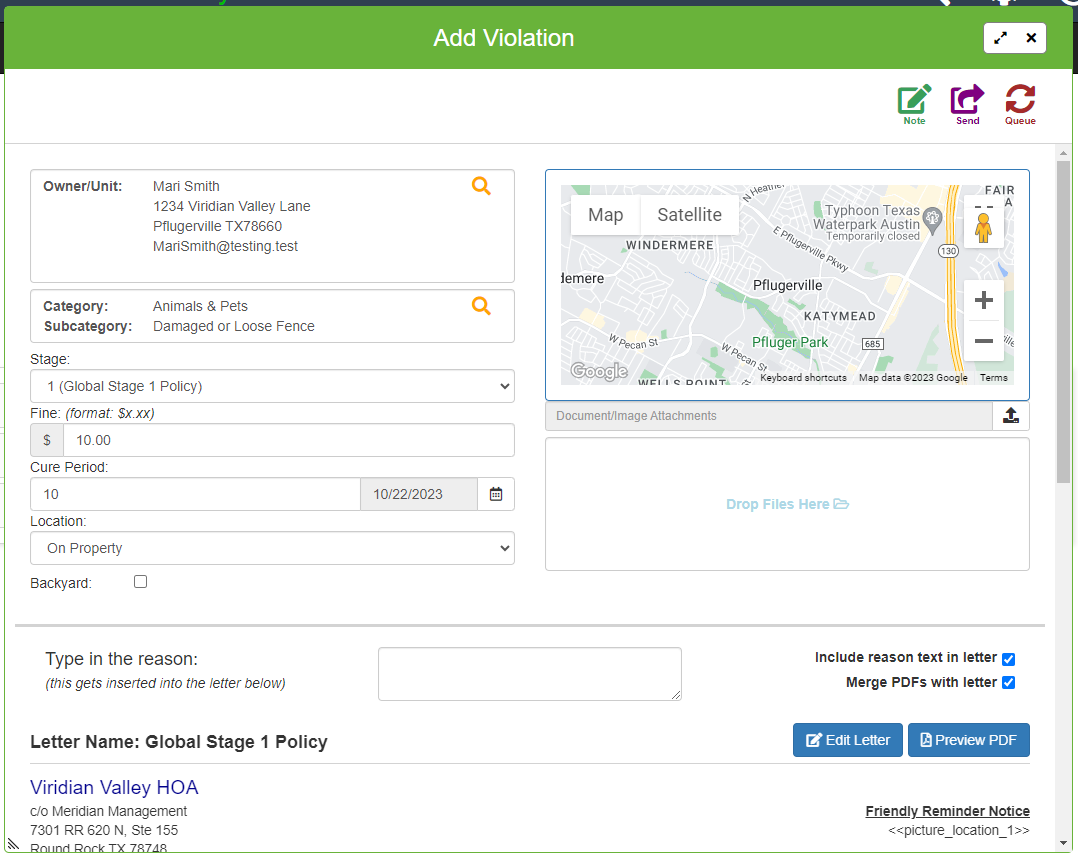Click the Preview PDF button
This screenshot has height=861, width=1078.
(969, 740)
